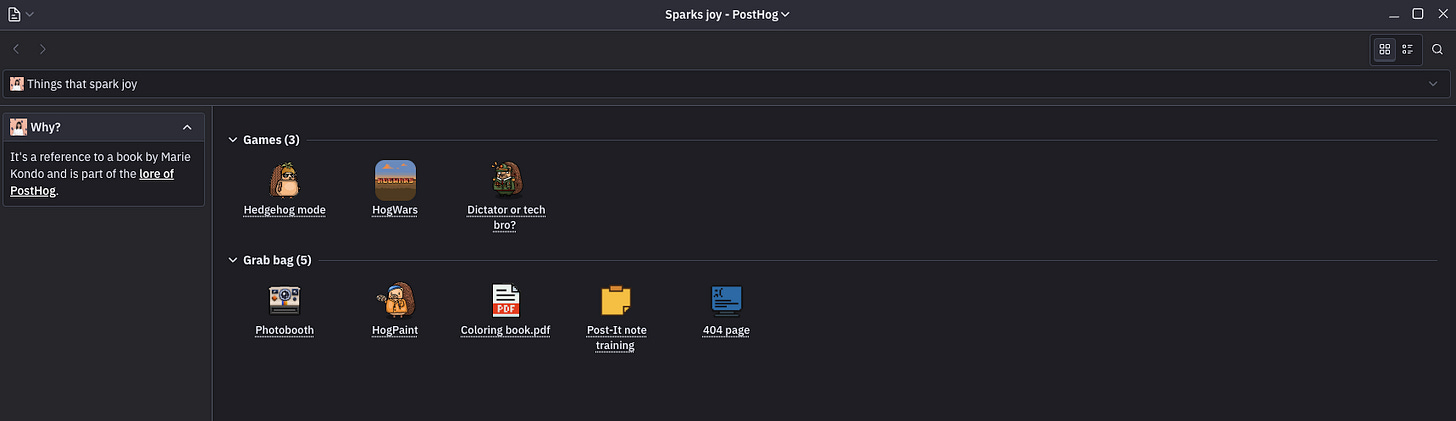Collapse the Grab bag section
This screenshot has width=1456, height=421.
(233, 260)
